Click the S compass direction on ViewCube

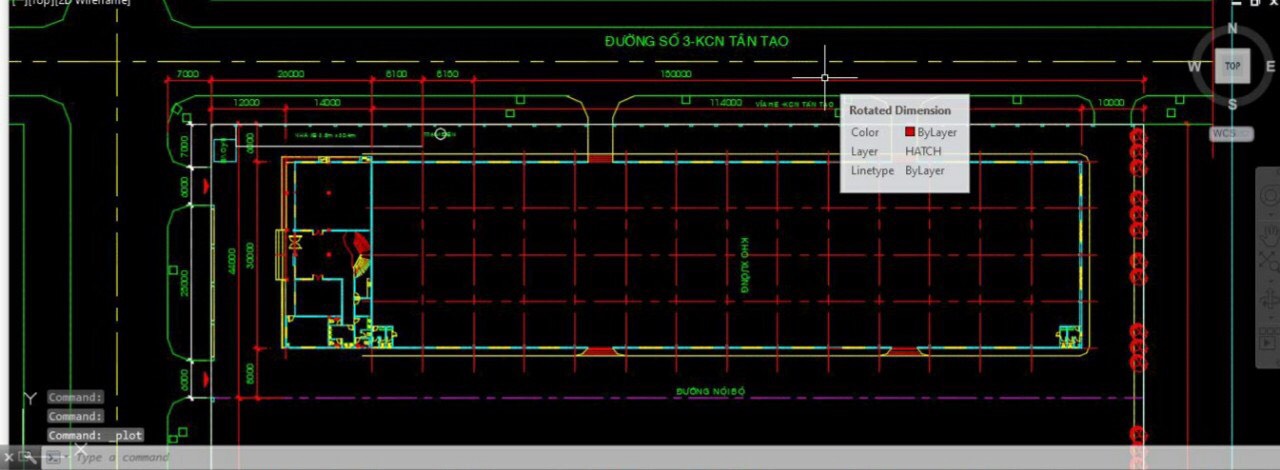pyautogui.click(x=1232, y=104)
